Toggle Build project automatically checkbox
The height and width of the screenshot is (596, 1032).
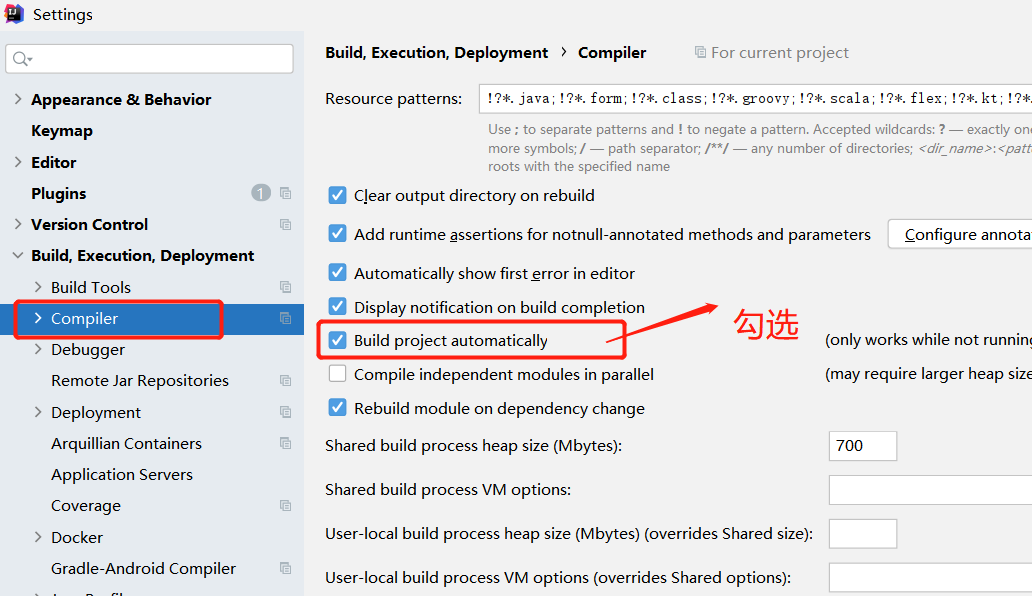click(x=338, y=340)
